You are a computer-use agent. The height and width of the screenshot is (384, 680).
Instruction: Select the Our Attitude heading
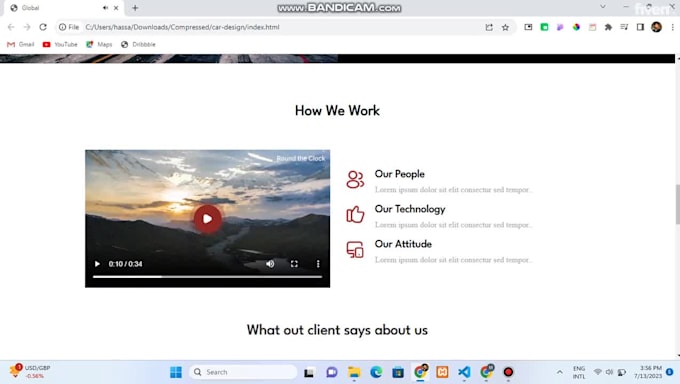coord(403,244)
